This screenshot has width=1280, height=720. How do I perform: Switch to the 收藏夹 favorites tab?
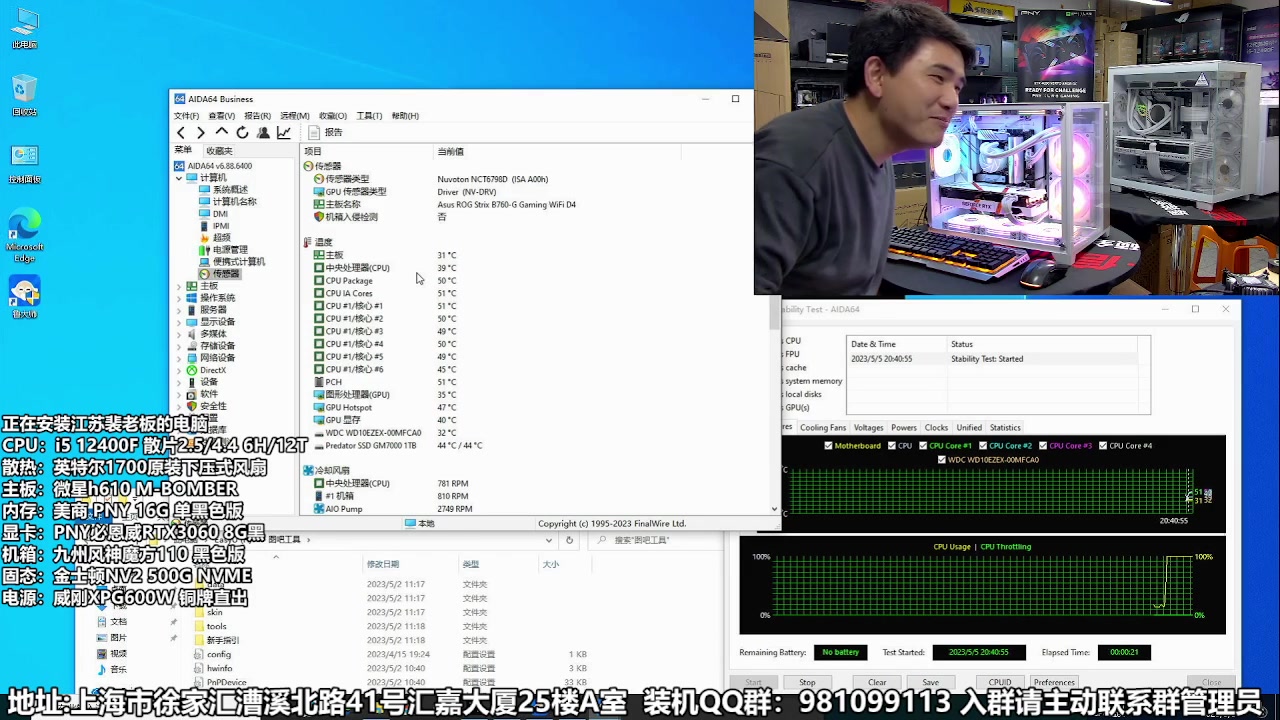click(x=219, y=151)
